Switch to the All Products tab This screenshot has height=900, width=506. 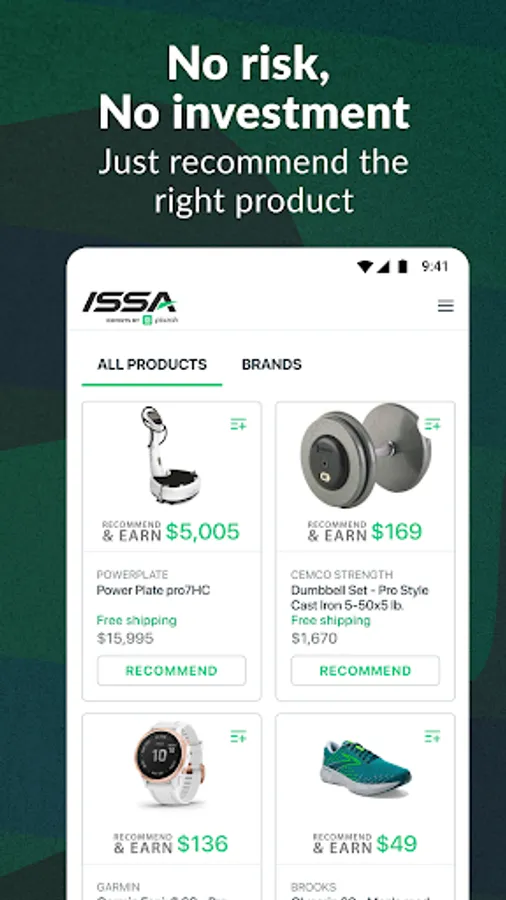click(152, 364)
